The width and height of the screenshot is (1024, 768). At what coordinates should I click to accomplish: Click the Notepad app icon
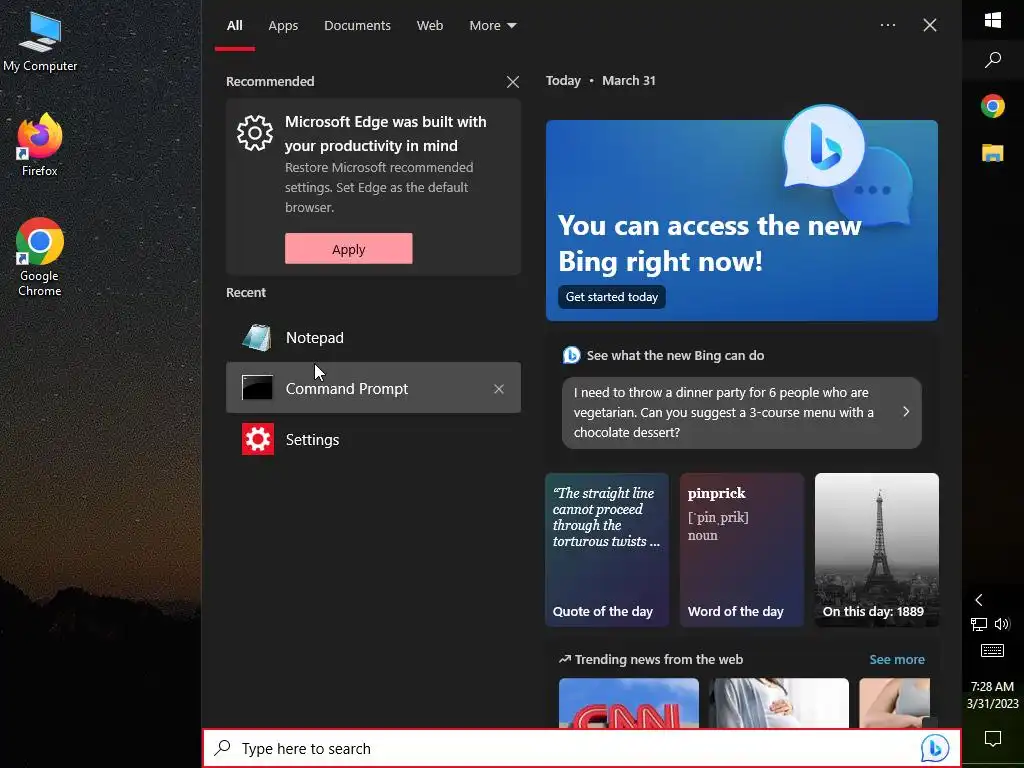point(257,338)
